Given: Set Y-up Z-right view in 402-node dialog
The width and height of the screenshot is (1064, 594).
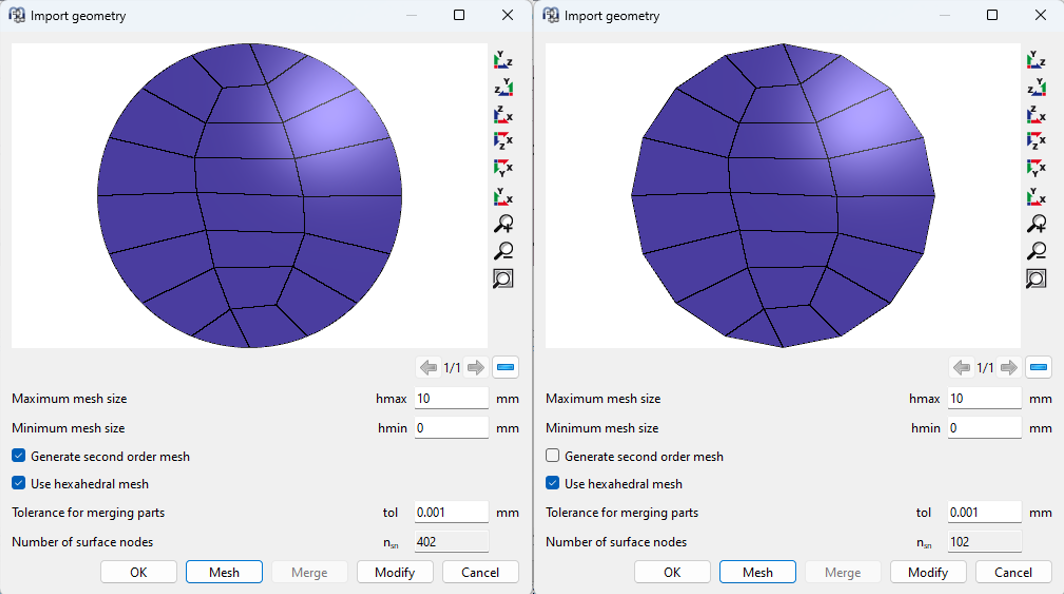Looking at the screenshot, I should coord(503,60).
